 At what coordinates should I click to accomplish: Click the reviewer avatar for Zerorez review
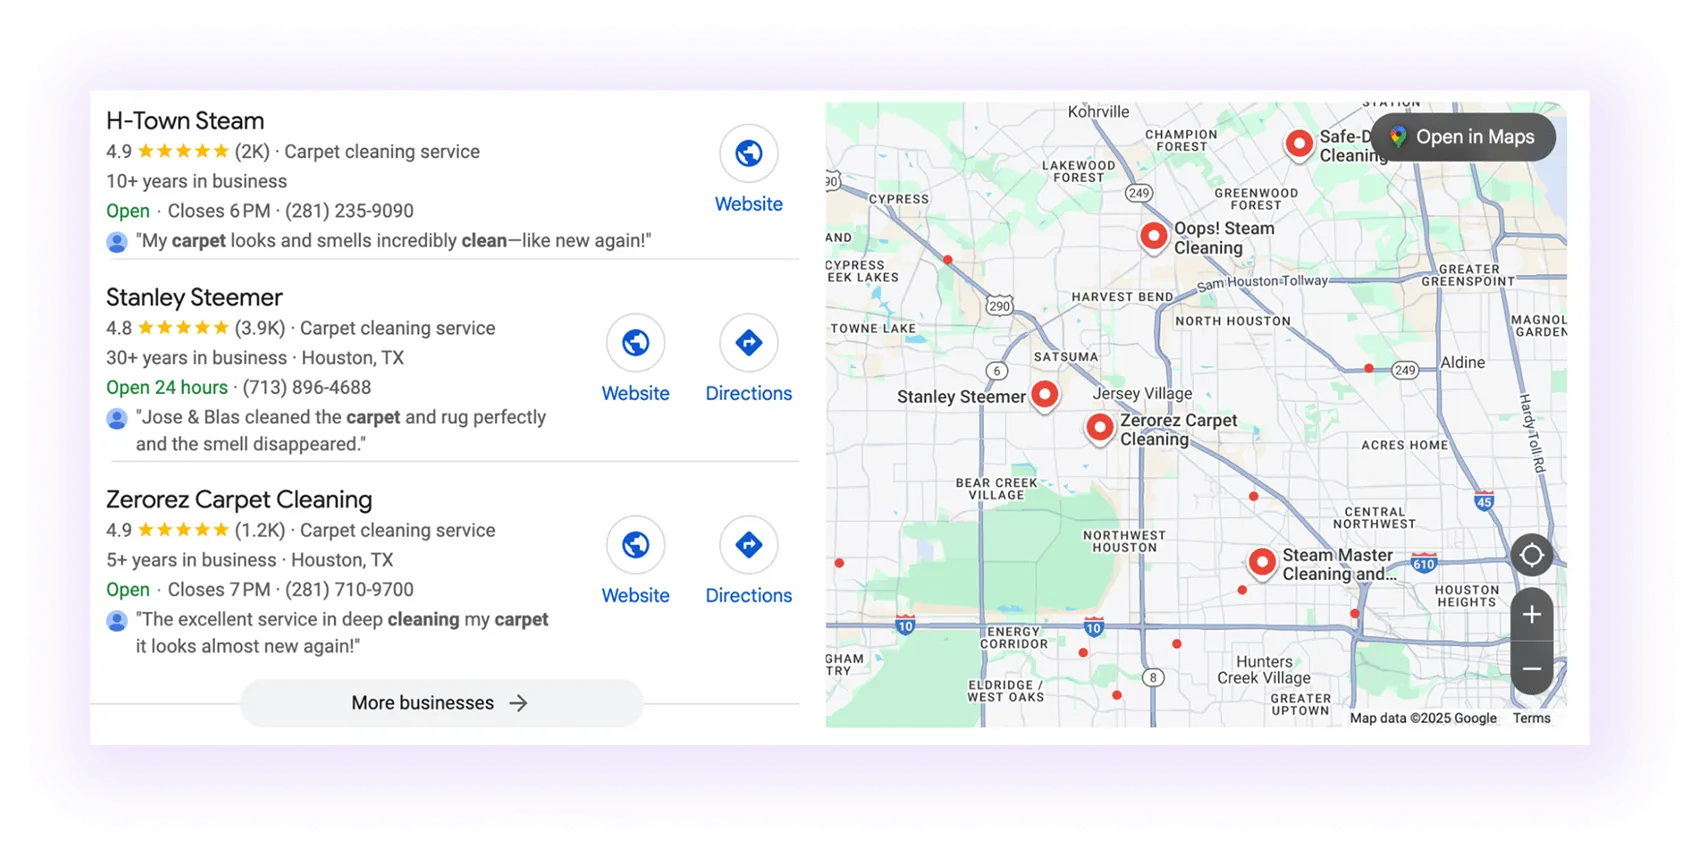coord(117,621)
